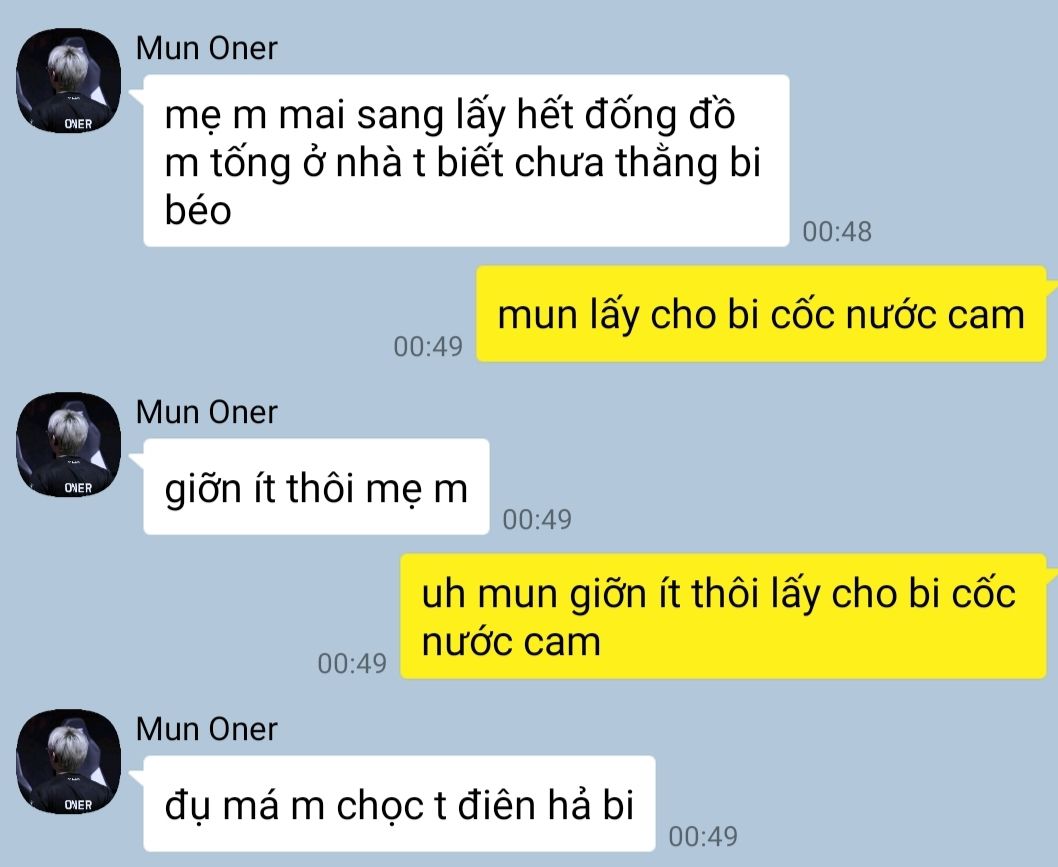
Task: Click the 00:49 timestamp after the last message
Action: [703, 836]
